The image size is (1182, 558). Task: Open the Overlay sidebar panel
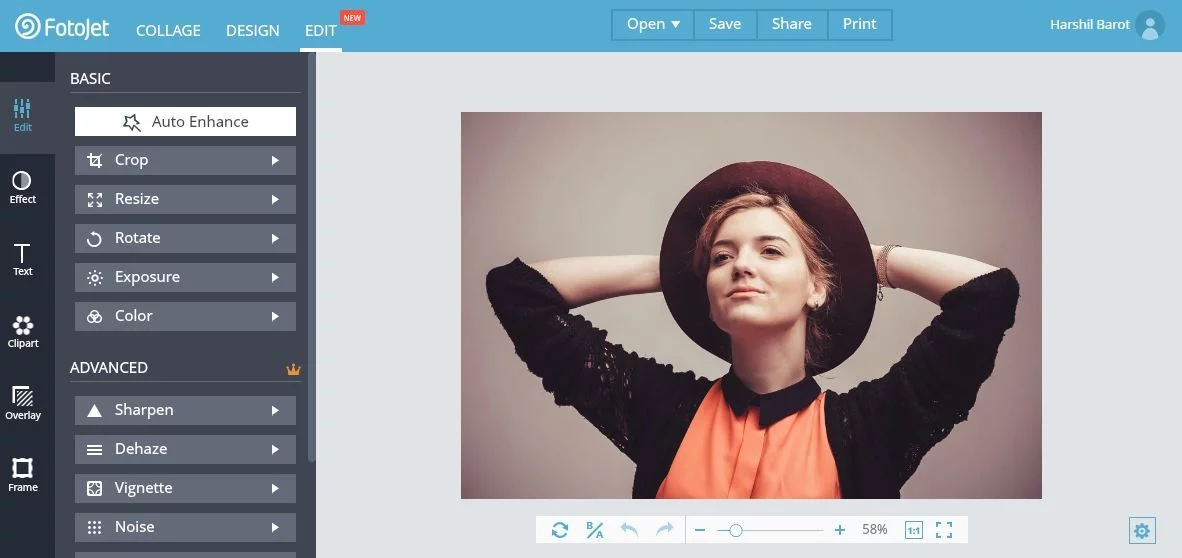23,403
